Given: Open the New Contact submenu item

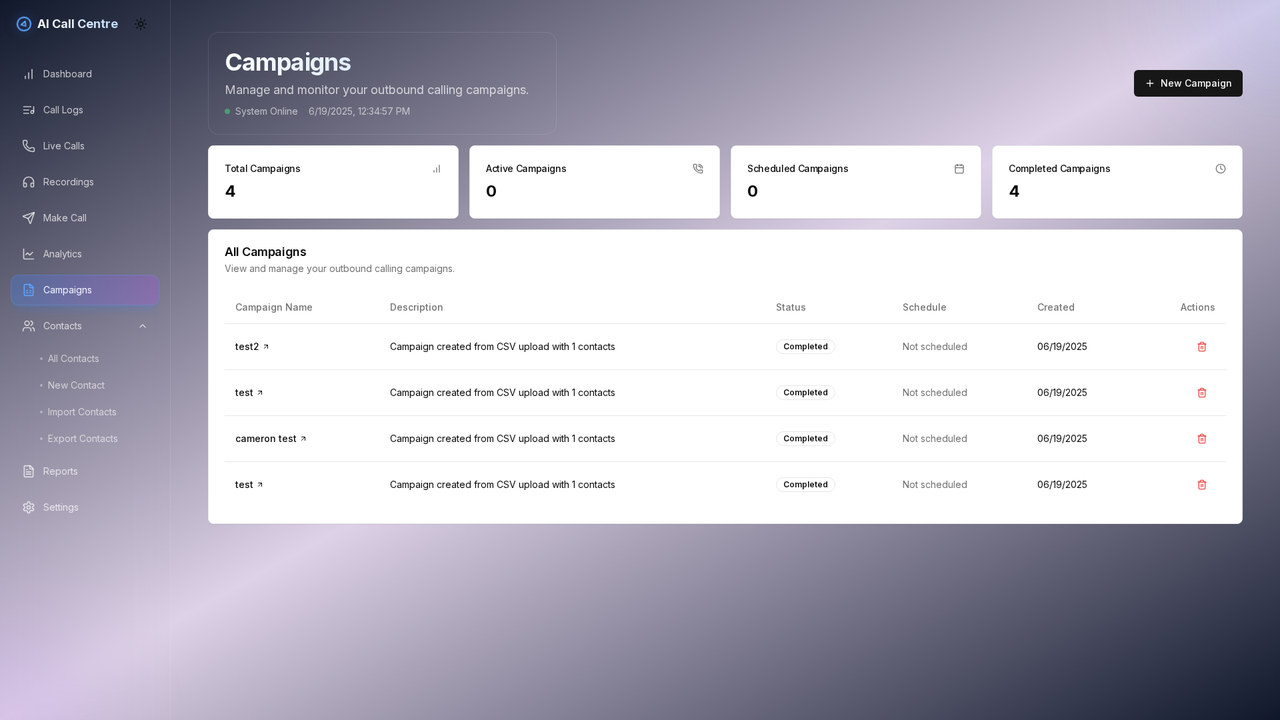Looking at the screenshot, I should tap(76, 386).
